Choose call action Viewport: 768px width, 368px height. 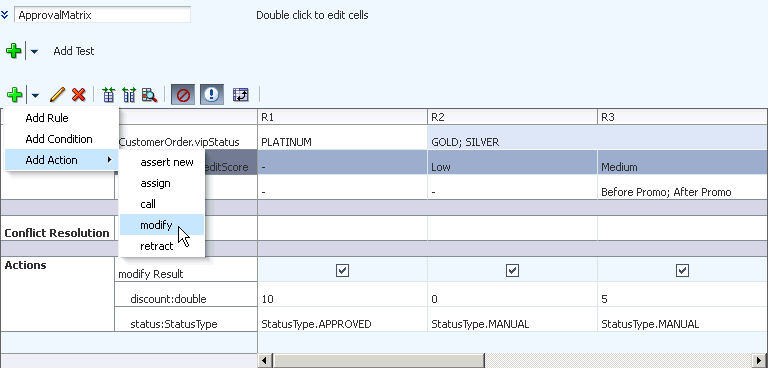162,204
